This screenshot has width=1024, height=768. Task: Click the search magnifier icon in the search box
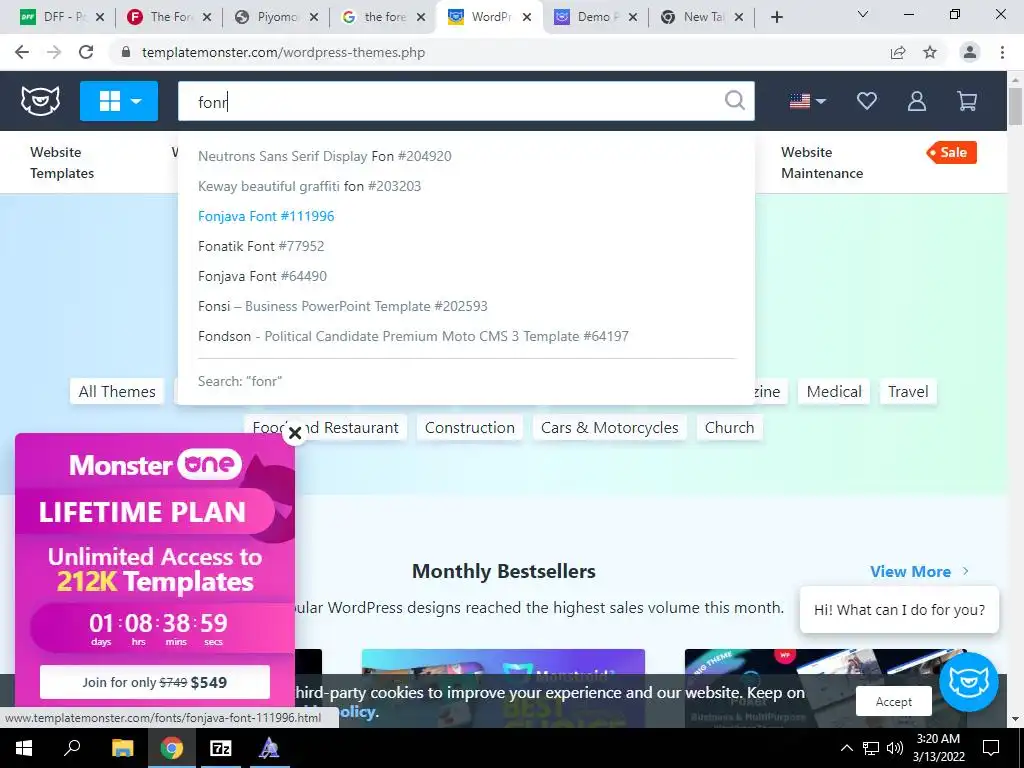pos(735,101)
